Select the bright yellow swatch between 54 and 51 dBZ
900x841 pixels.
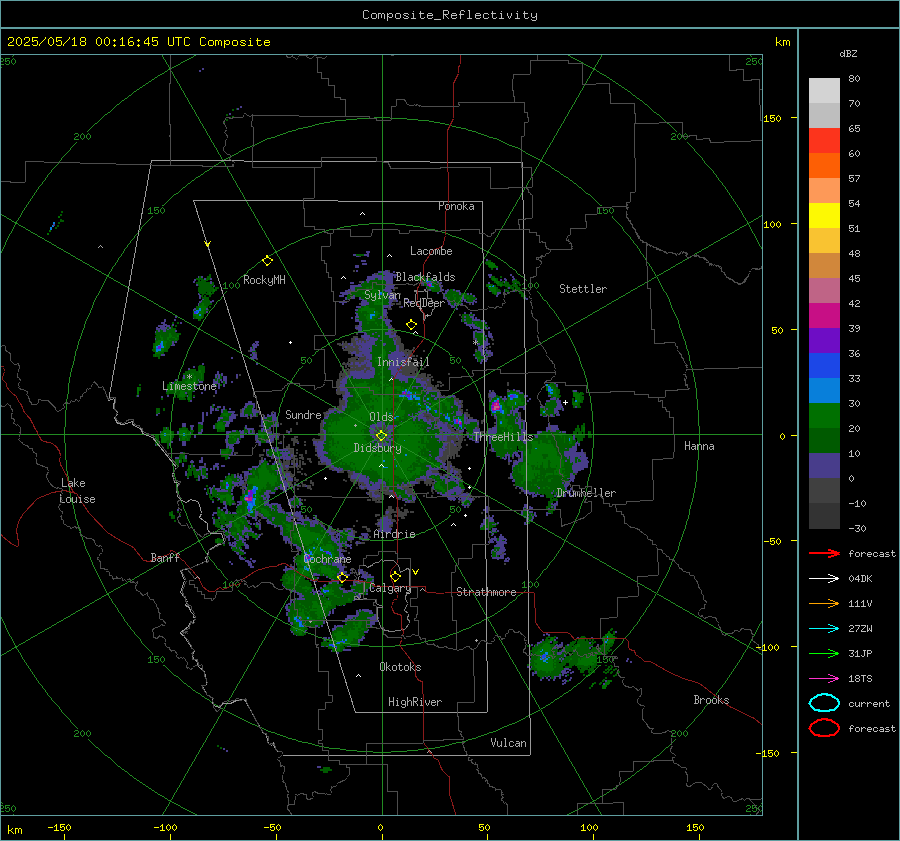tap(824, 216)
